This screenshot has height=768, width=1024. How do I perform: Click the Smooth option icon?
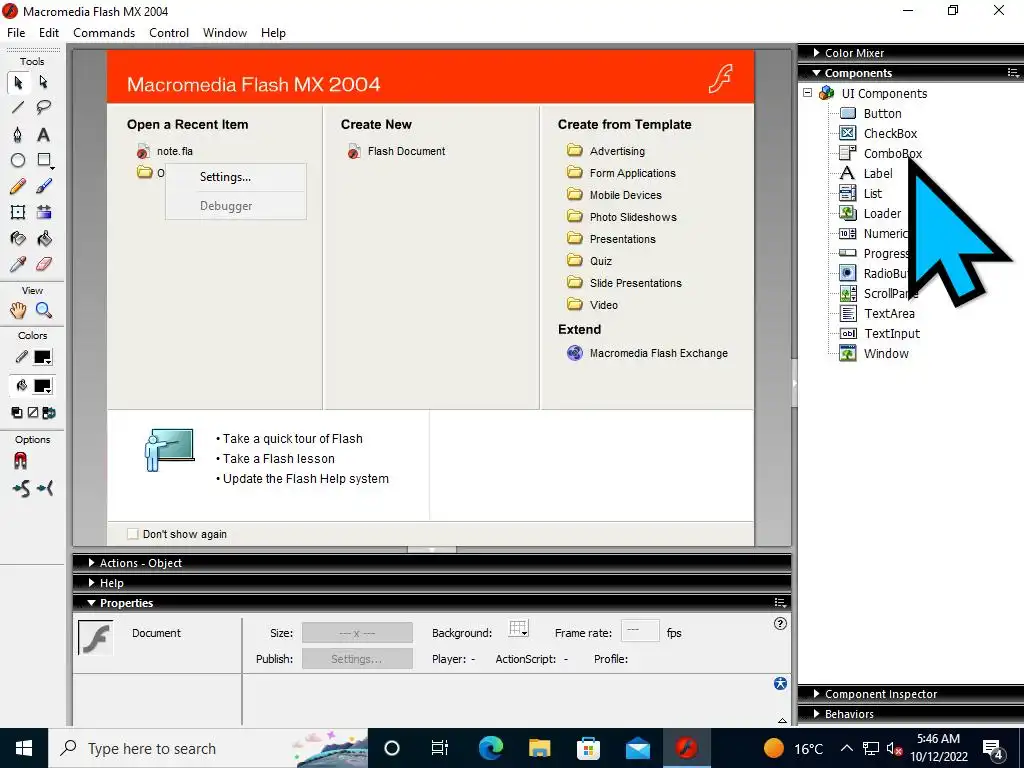click(x=21, y=488)
